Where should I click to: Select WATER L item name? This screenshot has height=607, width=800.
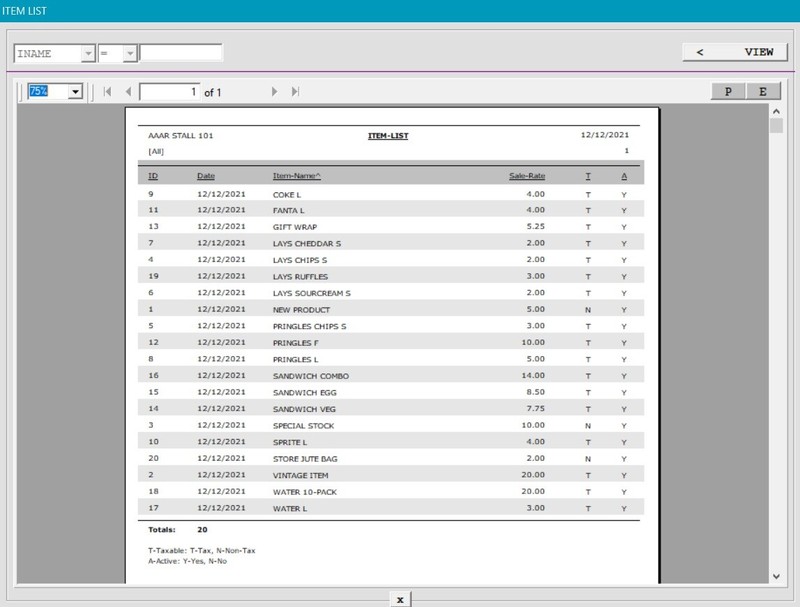[x=290, y=509]
